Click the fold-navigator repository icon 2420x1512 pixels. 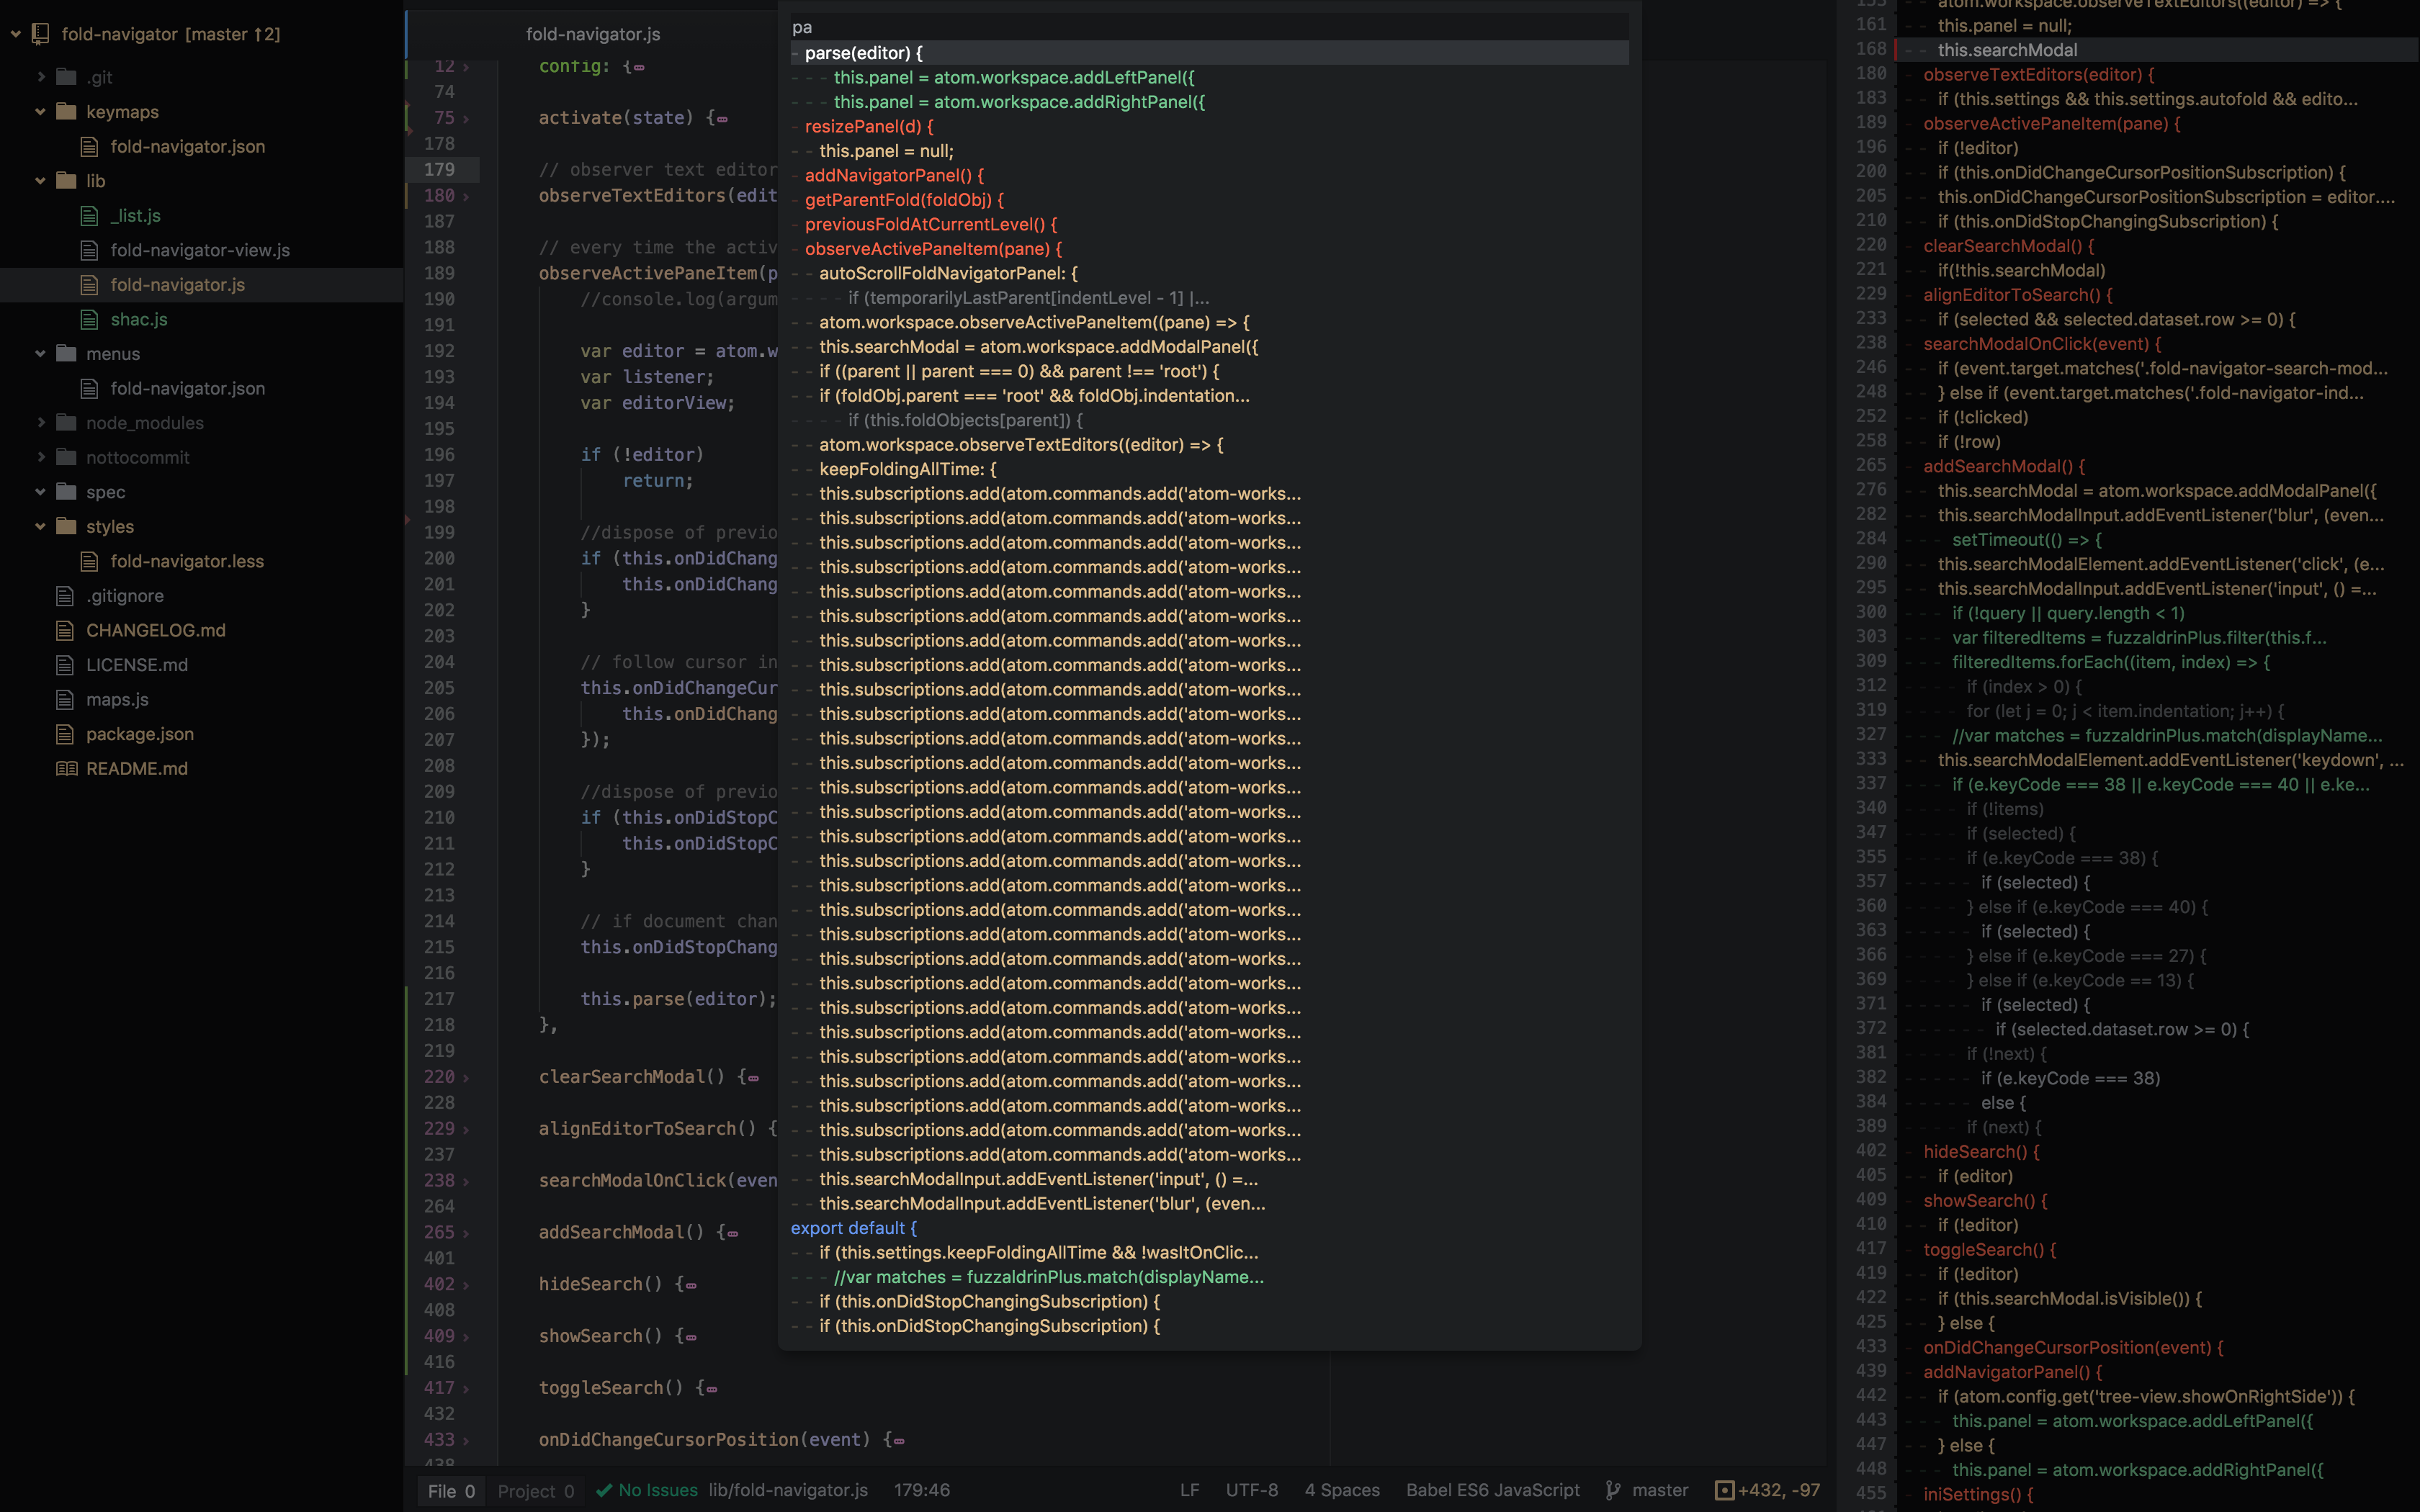coord(40,34)
